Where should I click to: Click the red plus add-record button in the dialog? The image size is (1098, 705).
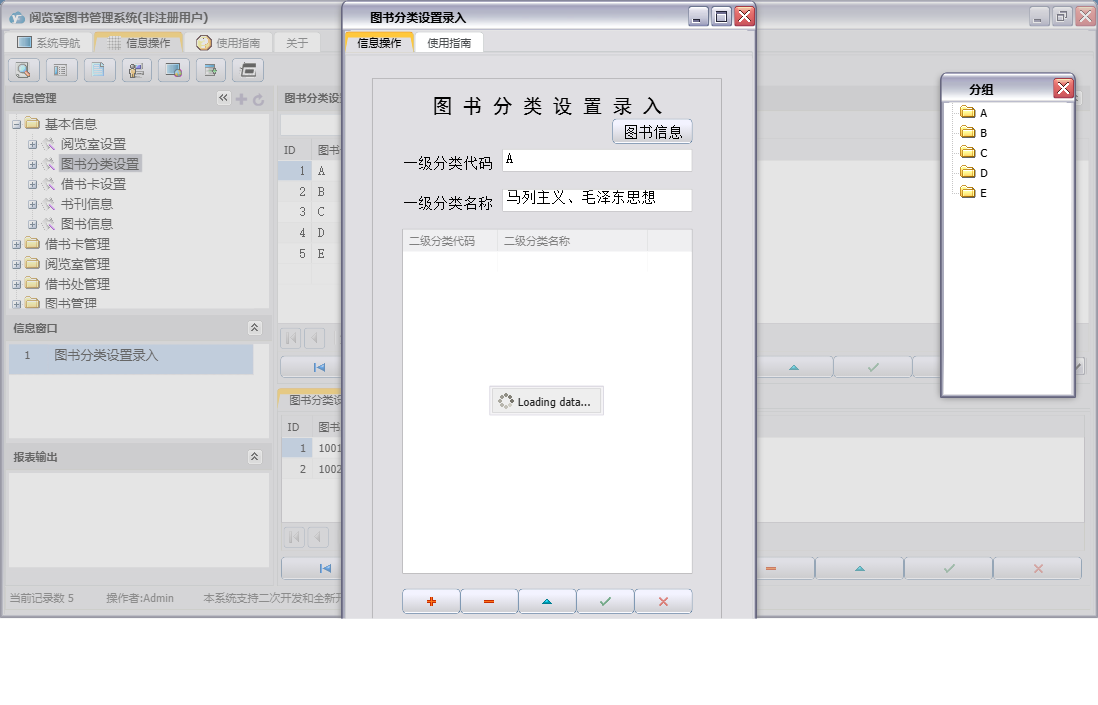pos(431,601)
